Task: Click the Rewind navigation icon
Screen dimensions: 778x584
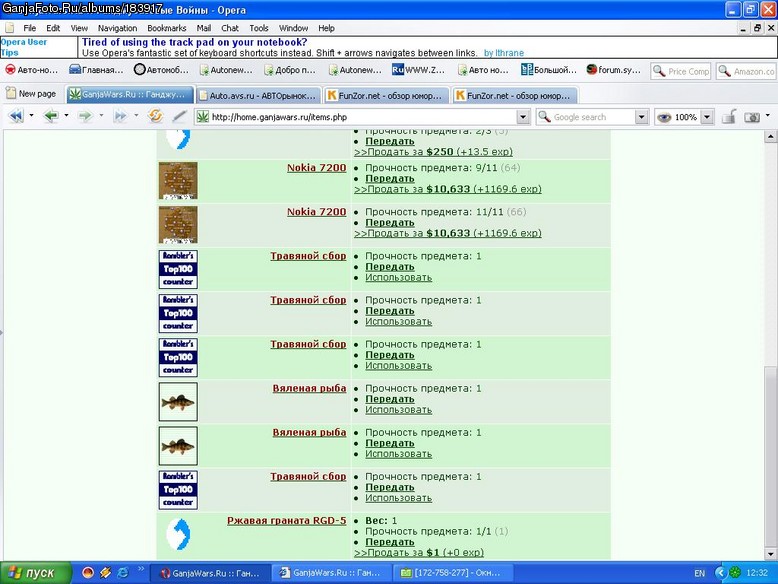Action: [16, 116]
